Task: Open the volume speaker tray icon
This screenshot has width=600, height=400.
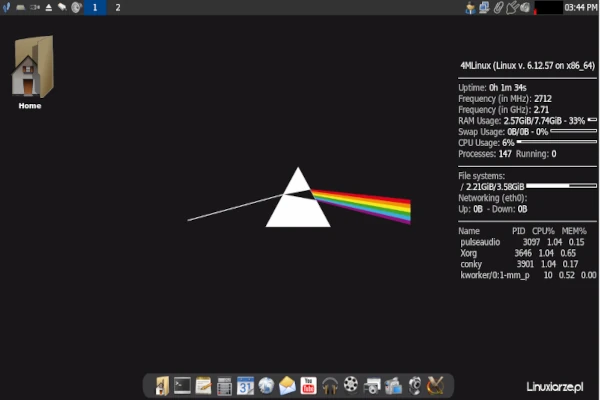Action: click(x=525, y=8)
